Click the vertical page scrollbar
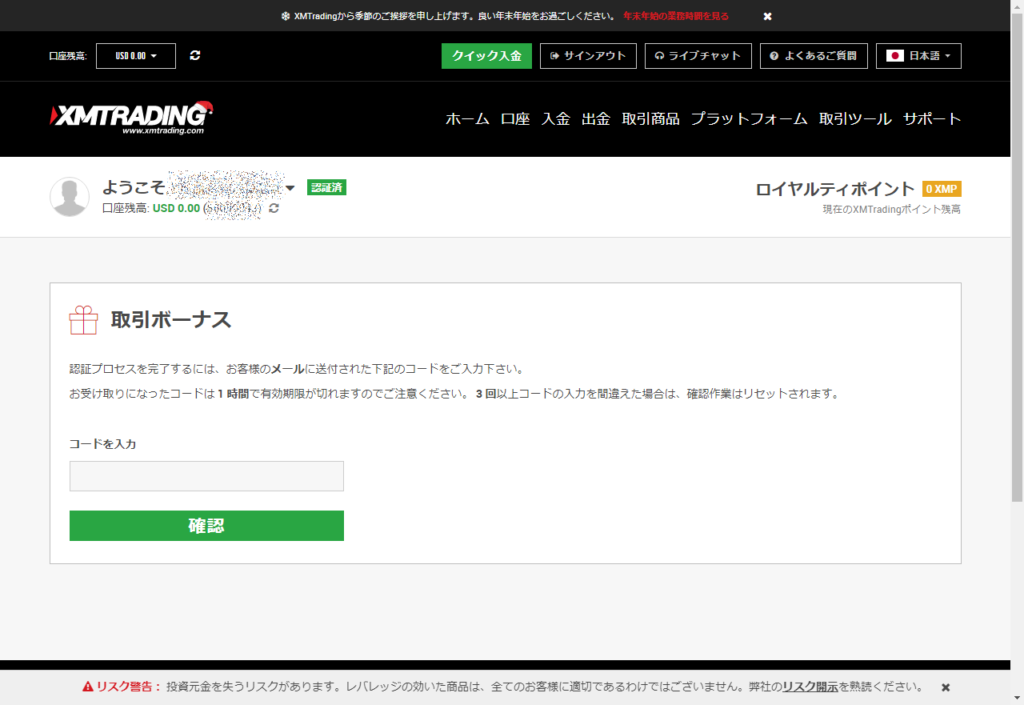1024x705 pixels. pyautogui.click(x=1017, y=258)
